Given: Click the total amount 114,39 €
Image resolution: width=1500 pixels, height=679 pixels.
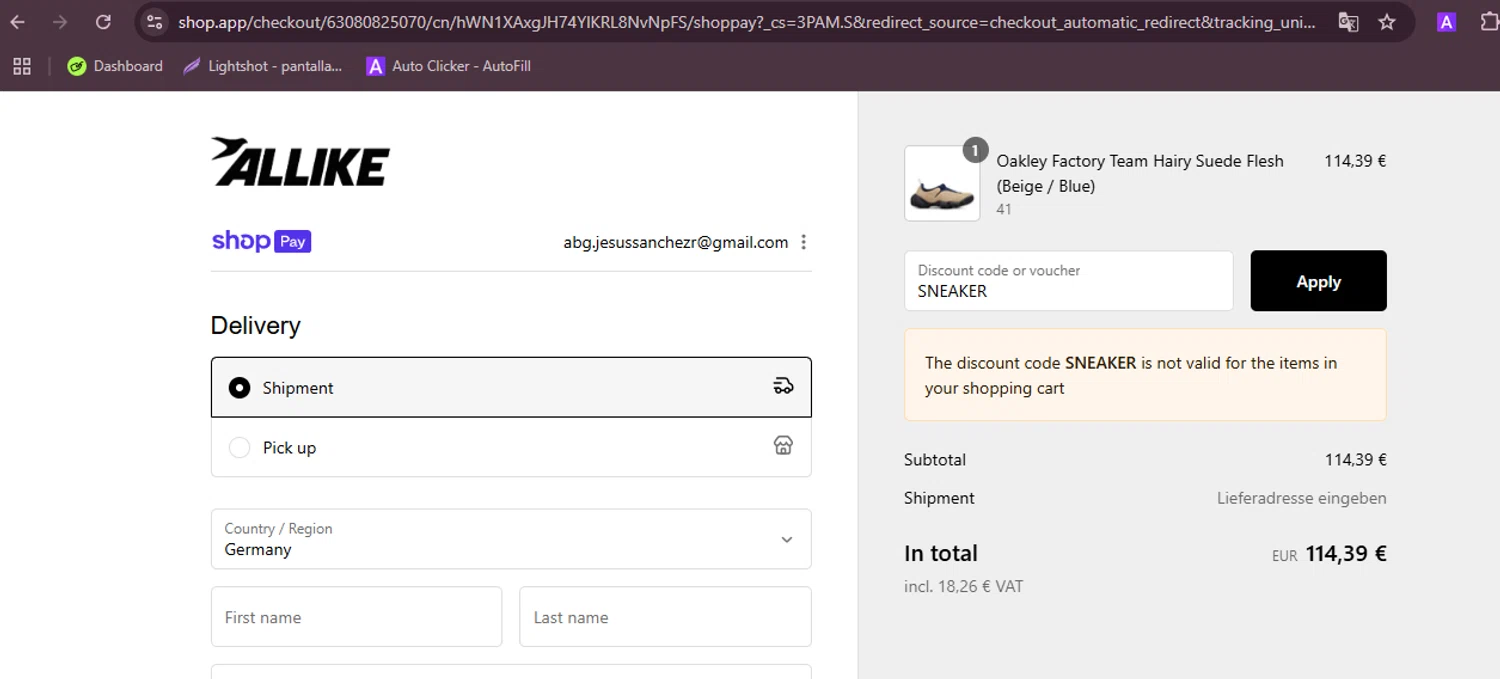Looking at the screenshot, I should pyautogui.click(x=1345, y=554).
